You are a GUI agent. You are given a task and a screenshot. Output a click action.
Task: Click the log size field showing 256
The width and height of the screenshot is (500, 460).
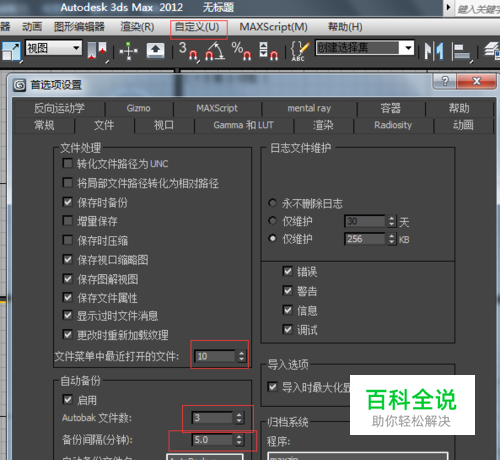tap(365, 239)
